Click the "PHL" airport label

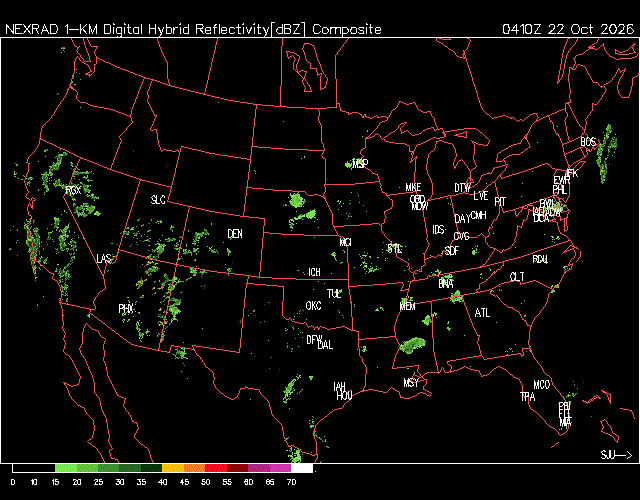coord(560,190)
